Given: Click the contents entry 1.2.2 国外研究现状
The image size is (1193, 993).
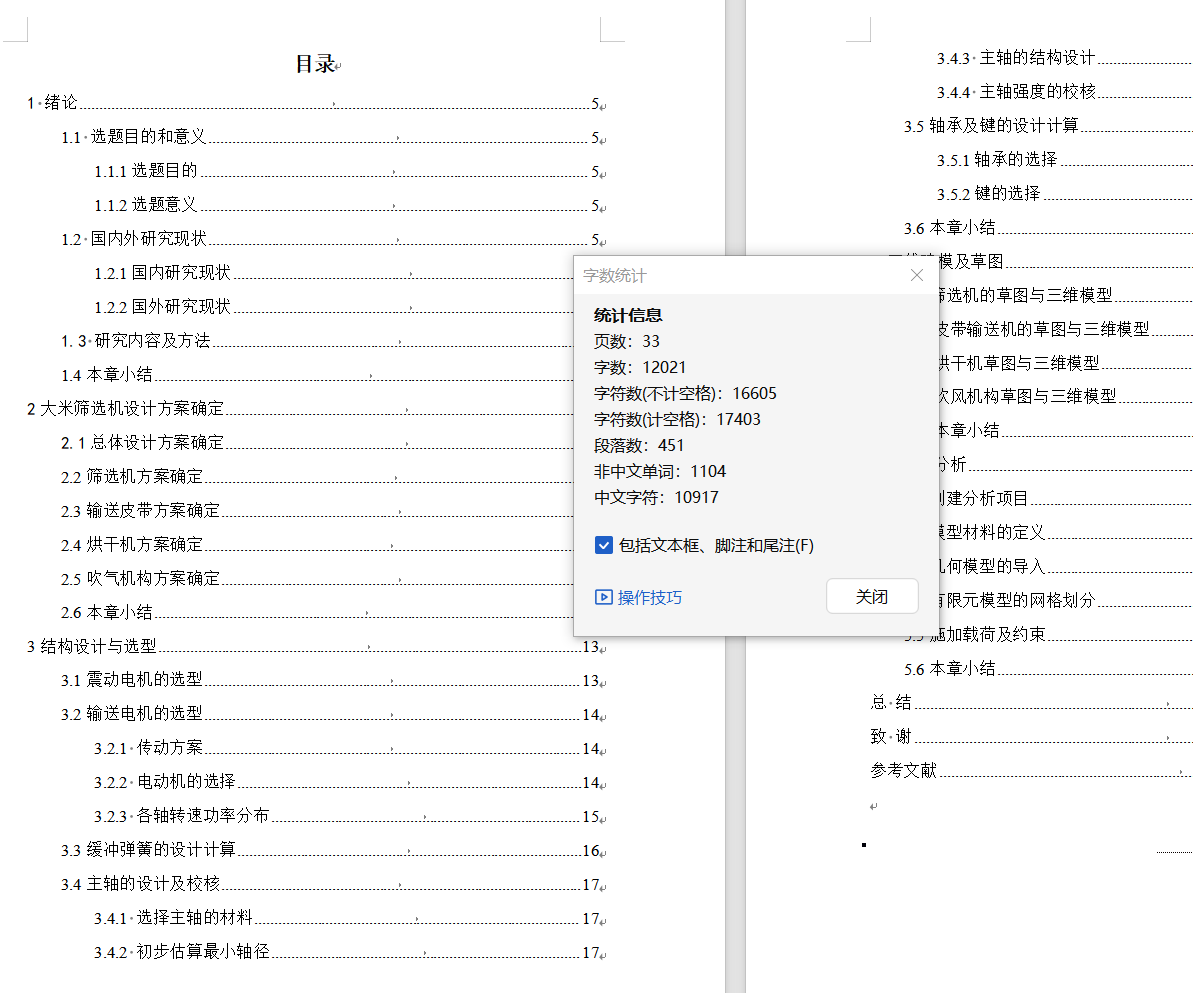Looking at the screenshot, I should (x=334, y=307).
